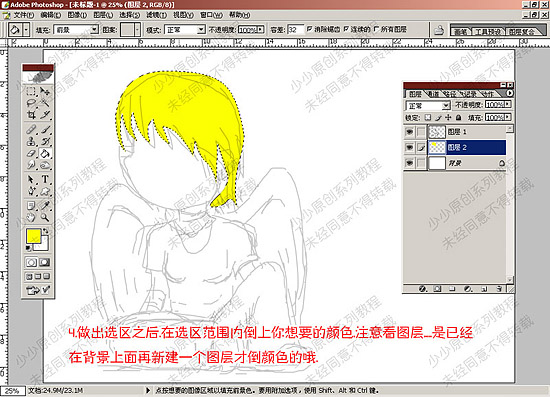The height and width of the screenshot is (397, 550).
Task: Open 填充 fill source dropdown
Action: click(94, 29)
